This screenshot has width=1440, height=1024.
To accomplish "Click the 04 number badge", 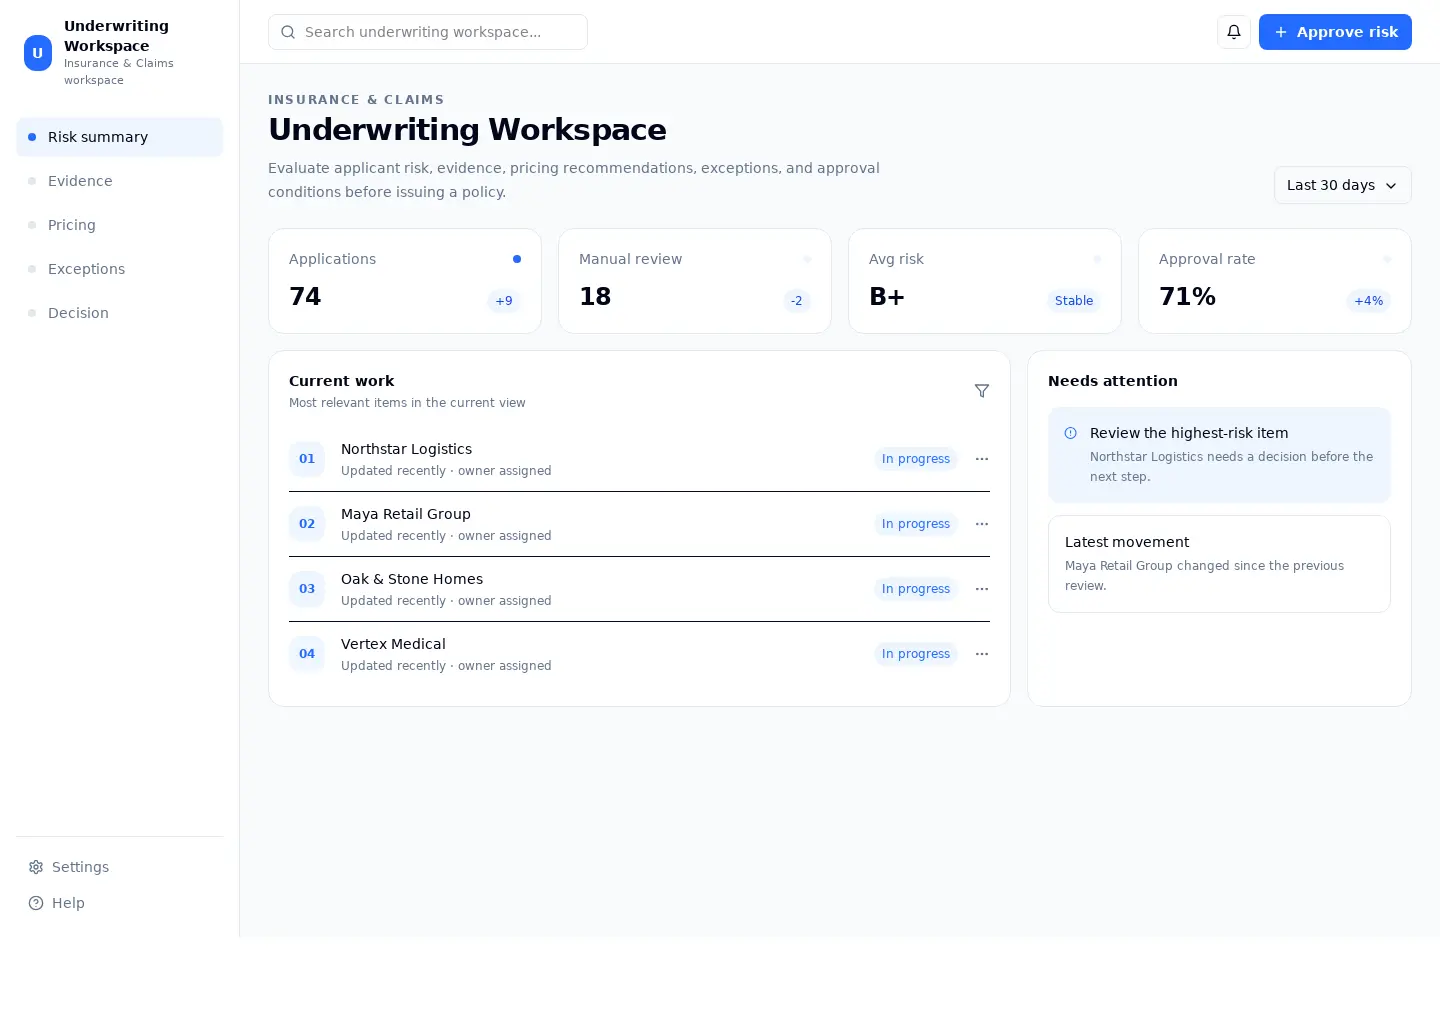I will [x=307, y=654].
